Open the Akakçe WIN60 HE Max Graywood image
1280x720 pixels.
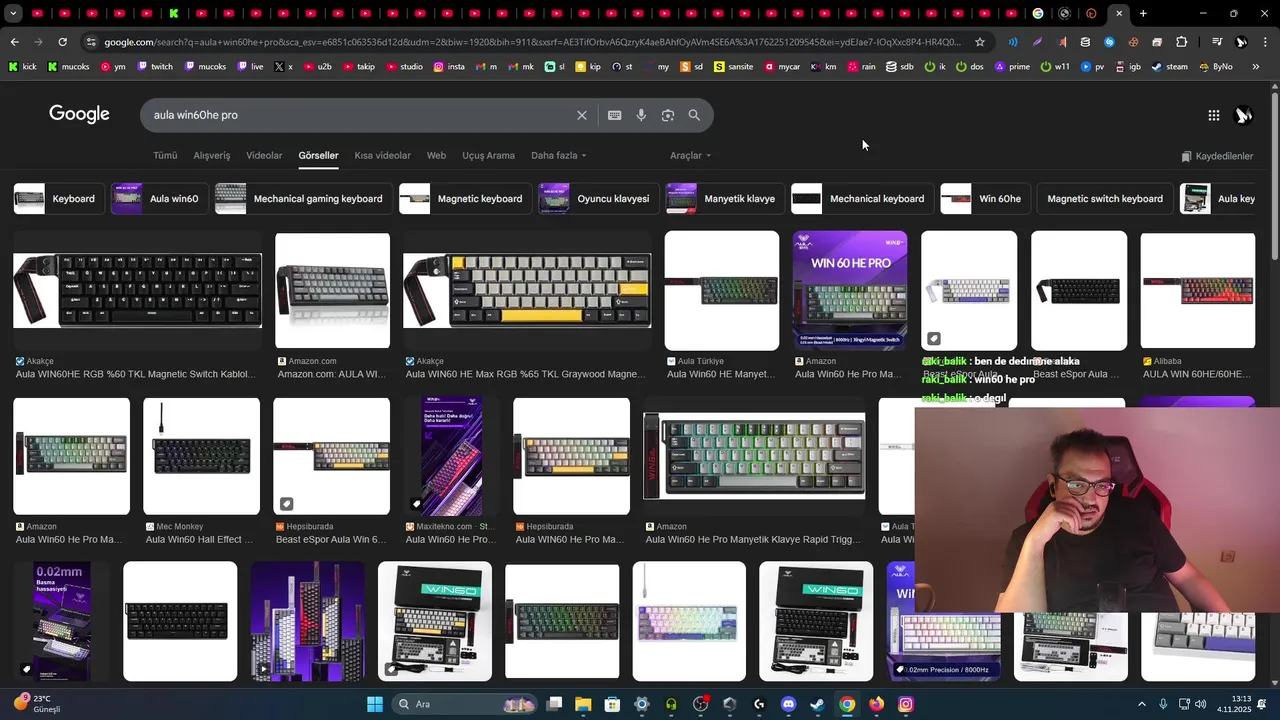click(527, 290)
